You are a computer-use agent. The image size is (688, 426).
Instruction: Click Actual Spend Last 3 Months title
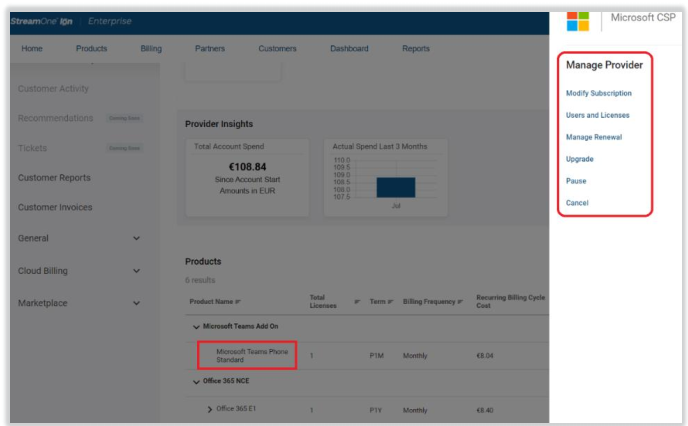pyautogui.click(x=380, y=146)
